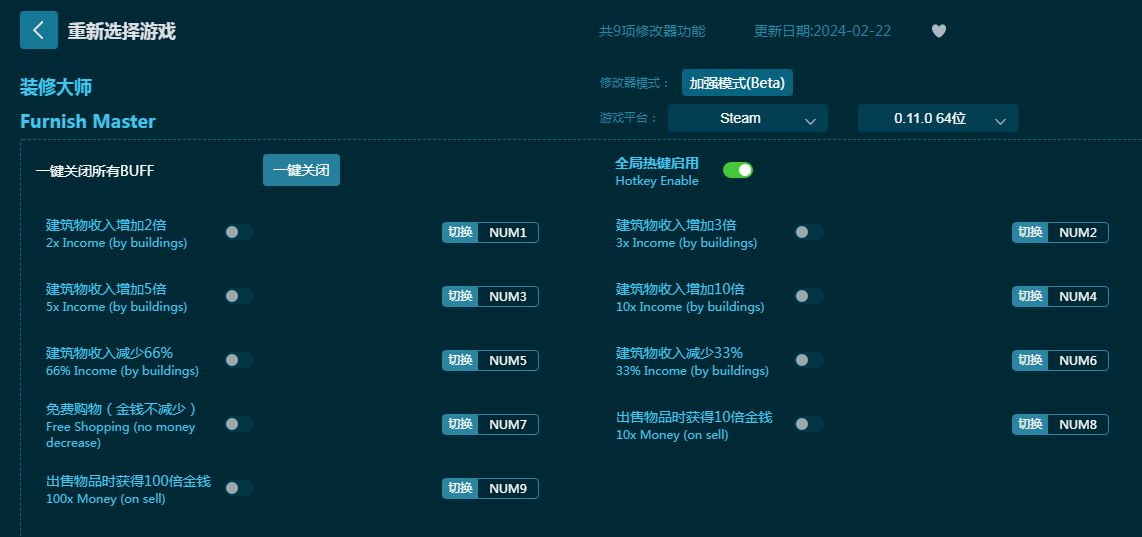Select 加强模式(Beta) mode button

[x=737, y=83]
